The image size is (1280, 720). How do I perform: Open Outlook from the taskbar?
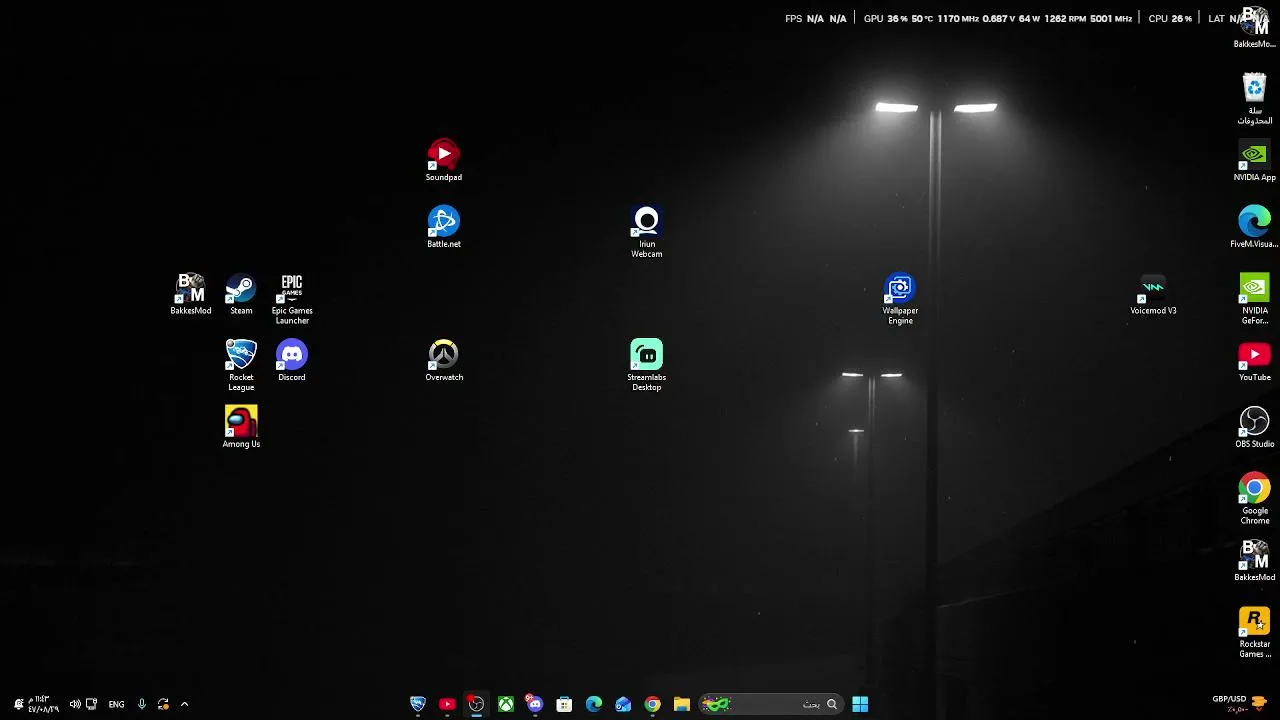[x=623, y=704]
